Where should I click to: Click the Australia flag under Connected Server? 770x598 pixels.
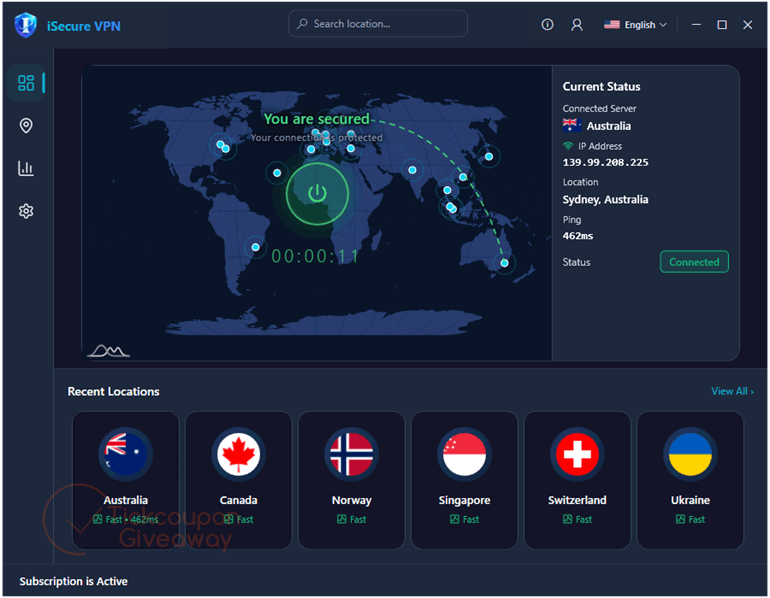coord(572,126)
